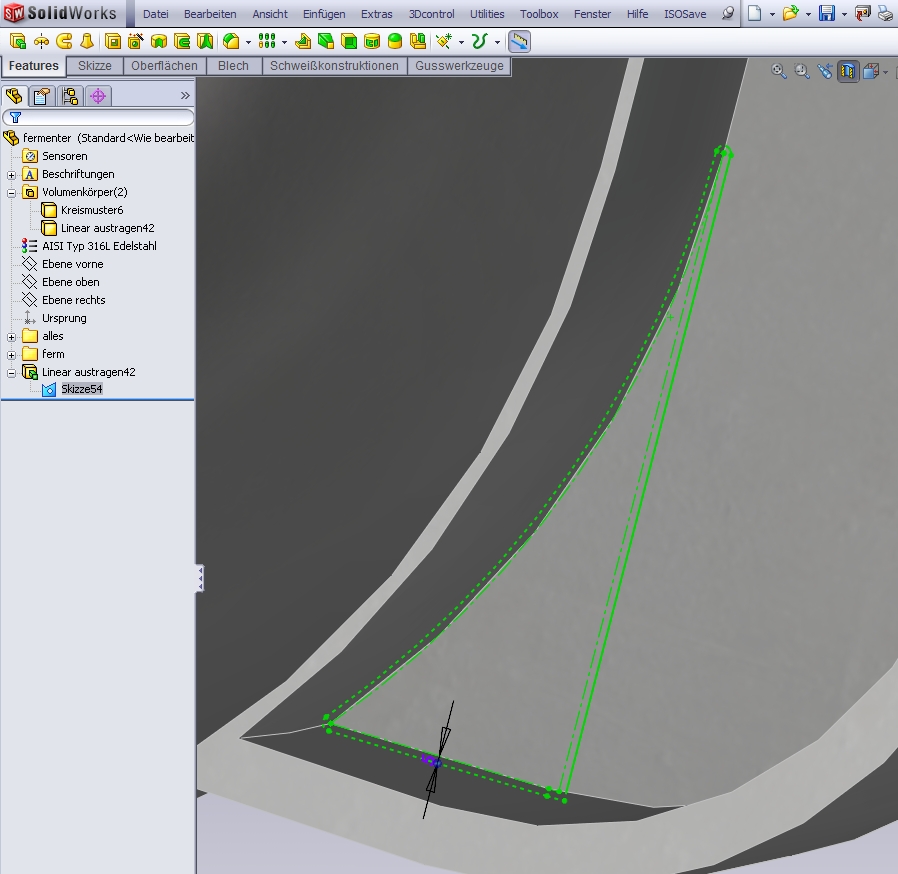Click the Zoom to Fit magnifier icon
898x874 pixels.
779,71
